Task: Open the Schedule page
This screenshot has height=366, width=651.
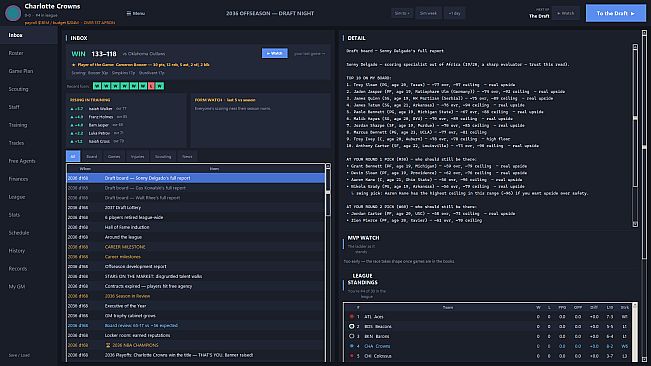Action: [28, 233]
